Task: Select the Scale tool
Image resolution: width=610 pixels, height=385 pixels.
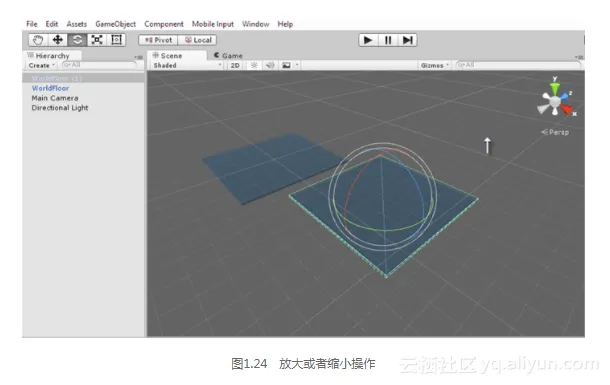Action: [x=96, y=40]
